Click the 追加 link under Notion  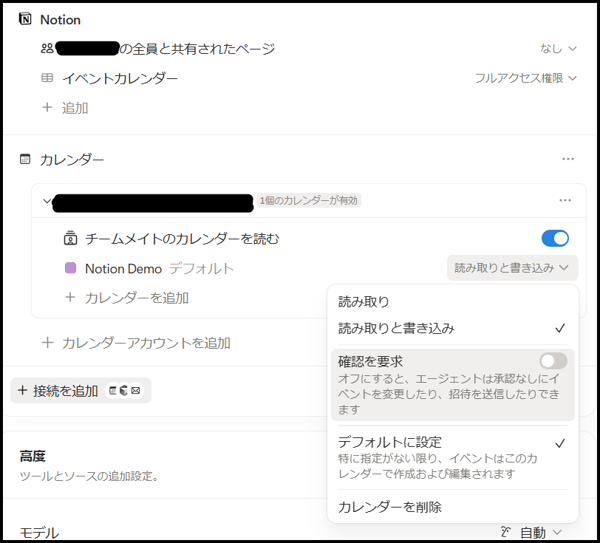[x=75, y=108]
